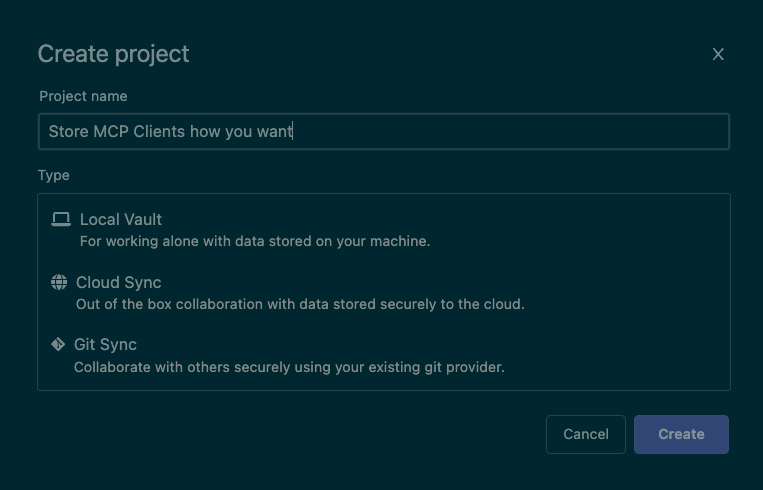Click the git diamond icon beside Git Sync
Screen dimensions: 763x490
tap(58, 344)
